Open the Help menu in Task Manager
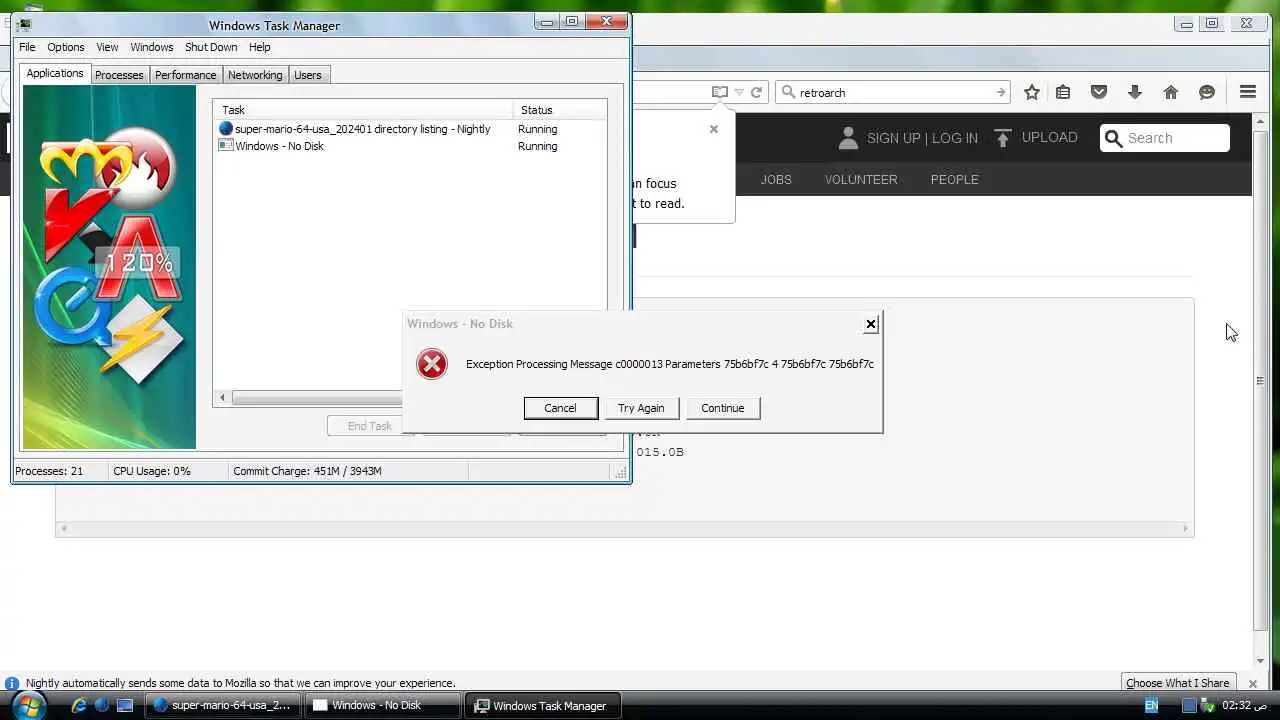The height and width of the screenshot is (720, 1280). pos(260,47)
